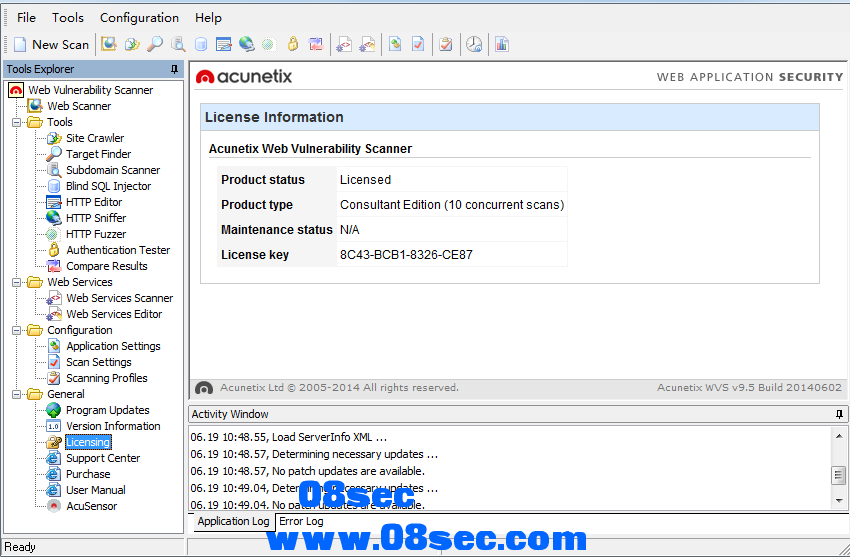The height and width of the screenshot is (557, 850).
Task: Open Application Settings in the tree
Action: (x=113, y=346)
